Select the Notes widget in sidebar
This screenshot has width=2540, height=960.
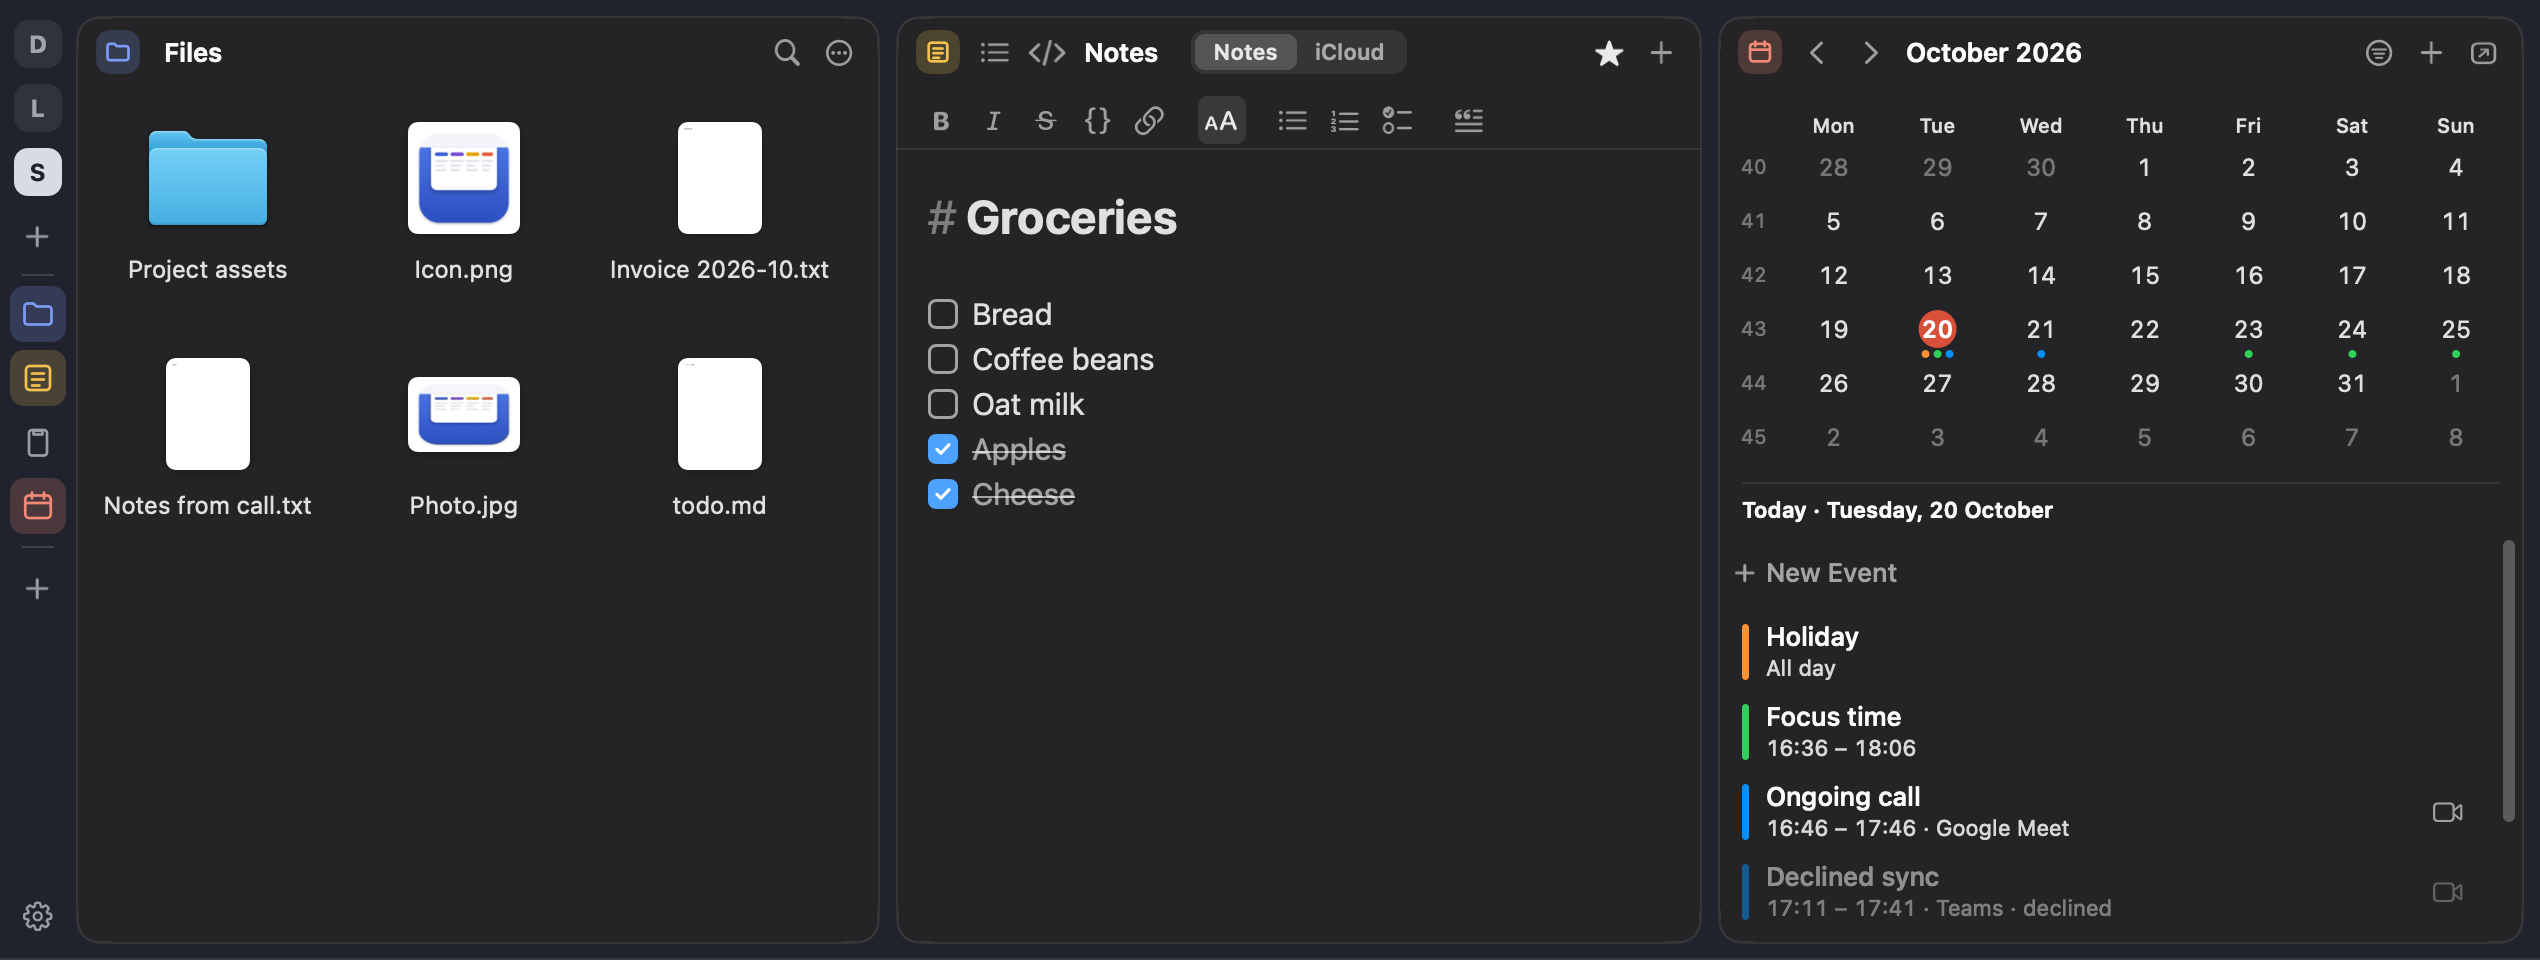[38, 378]
